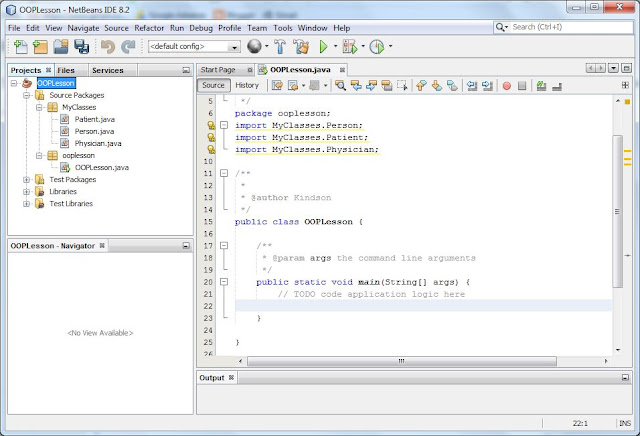
Task: Select the Source view button
Action: (x=213, y=85)
